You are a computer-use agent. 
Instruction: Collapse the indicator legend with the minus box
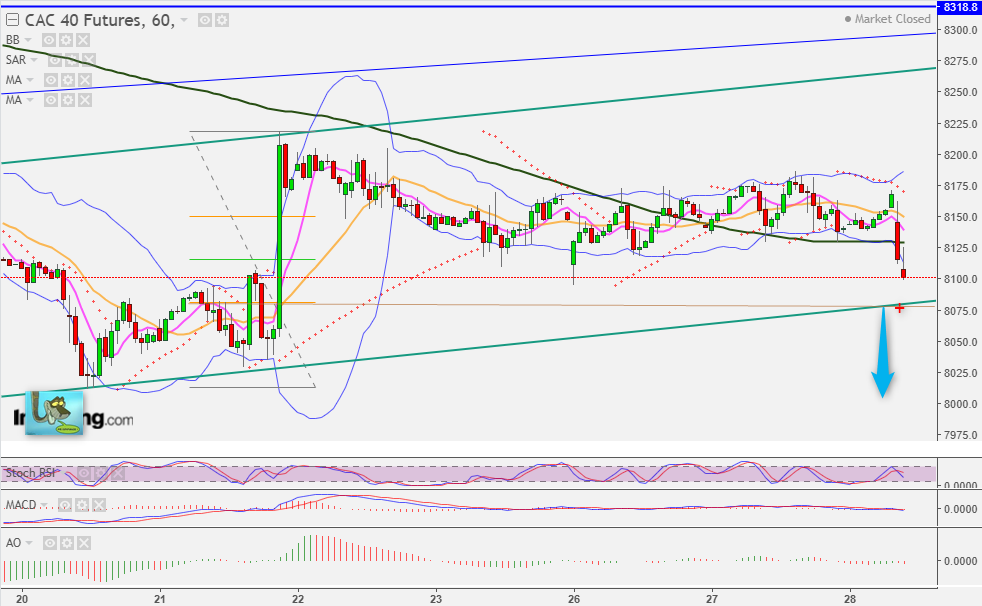pos(12,20)
